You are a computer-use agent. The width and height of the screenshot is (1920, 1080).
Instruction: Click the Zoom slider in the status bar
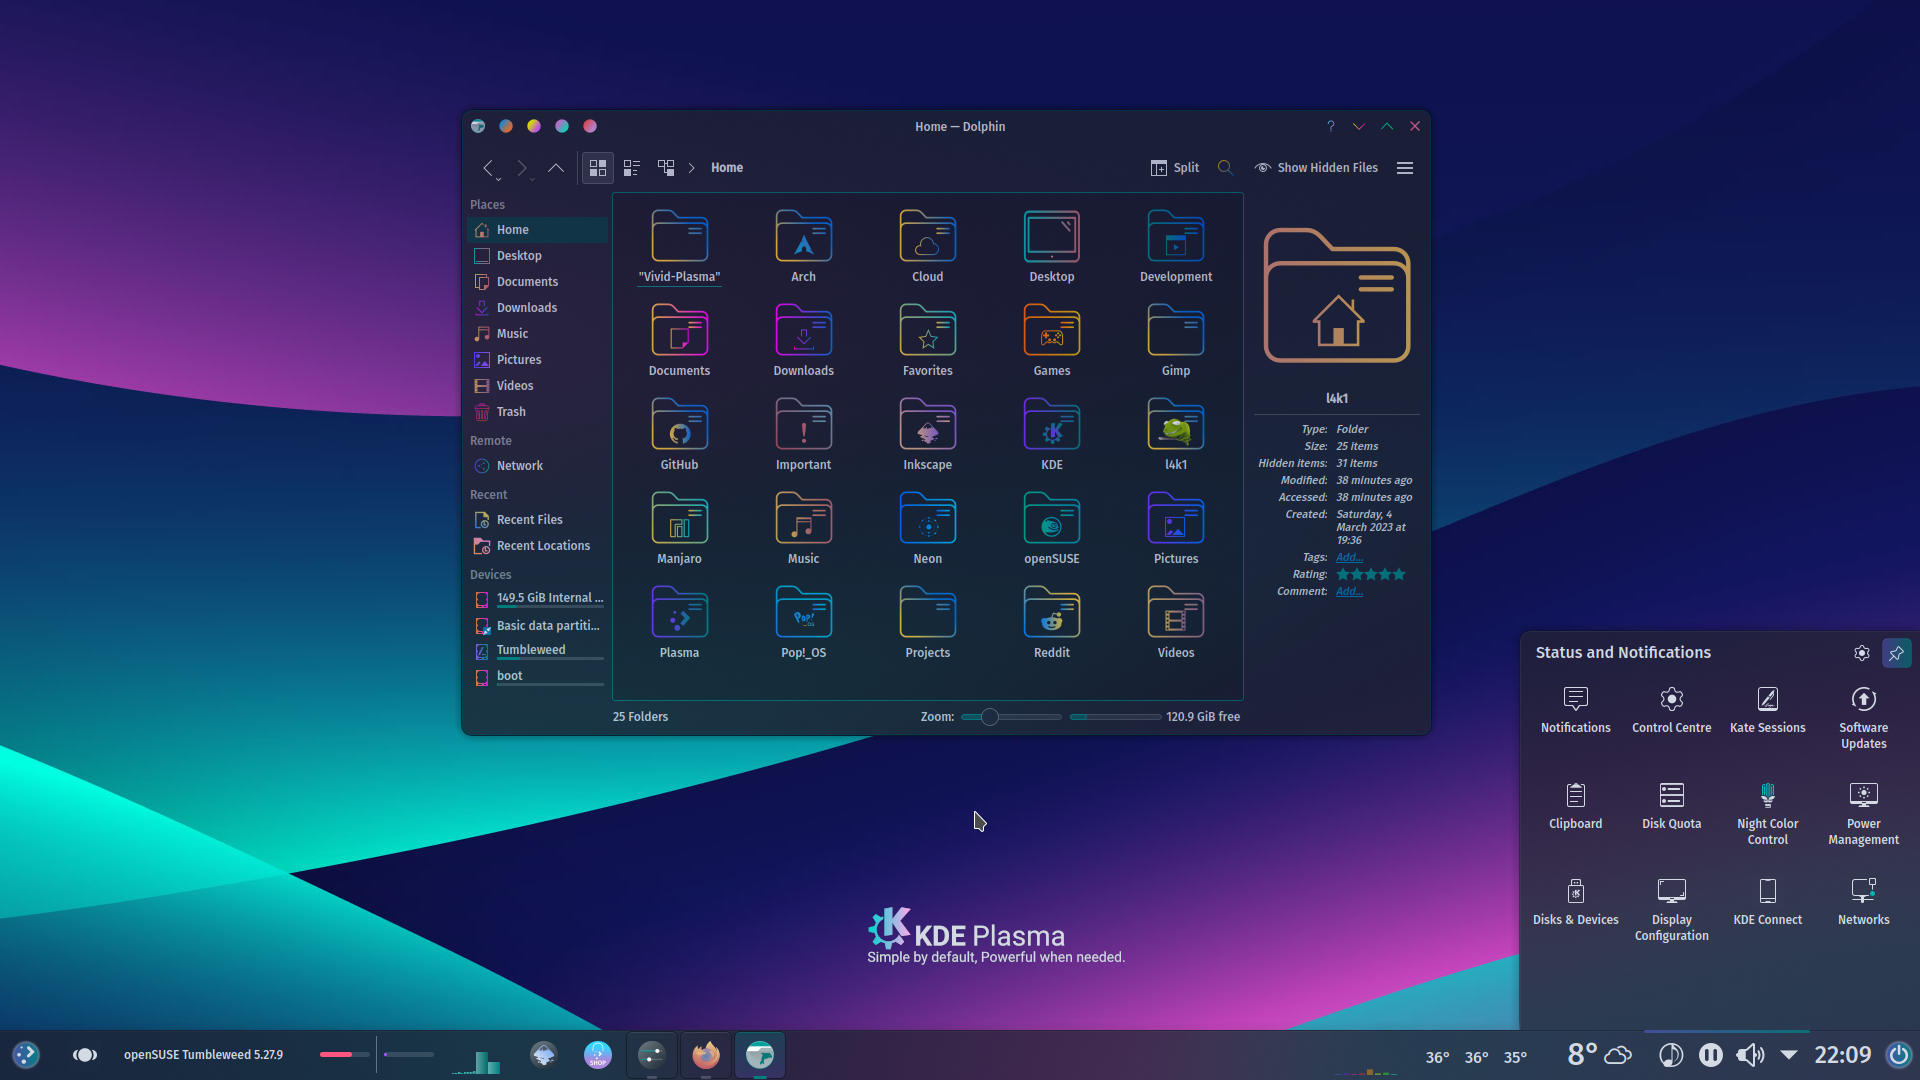pyautogui.click(x=1011, y=717)
